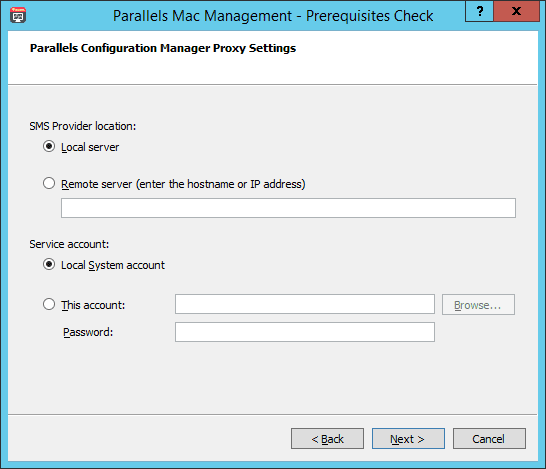The width and height of the screenshot is (546, 469).
Task: Choose the Remote server radio option
Action: point(49,183)
